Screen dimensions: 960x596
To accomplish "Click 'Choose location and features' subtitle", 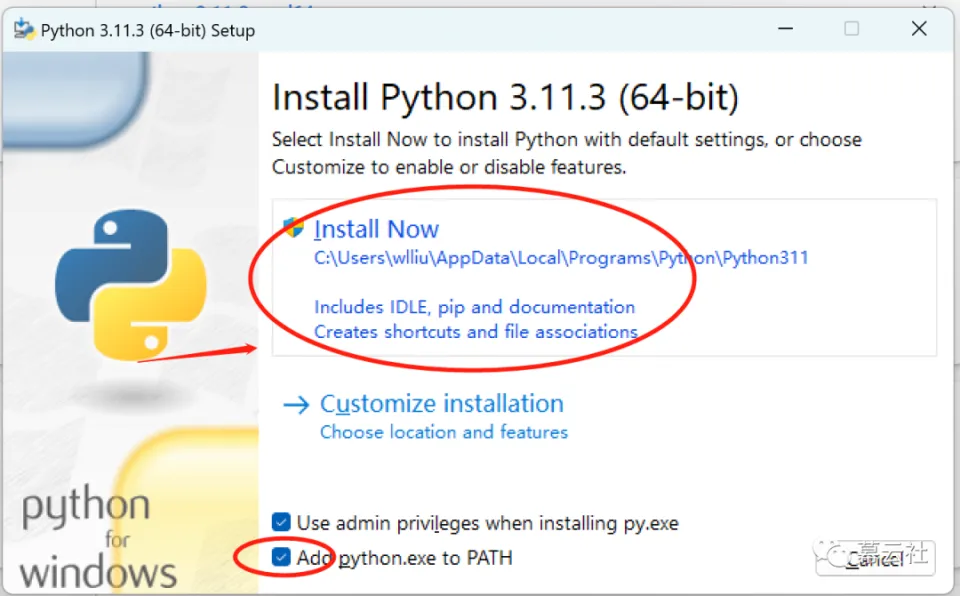I will click(x=444, y=432).
